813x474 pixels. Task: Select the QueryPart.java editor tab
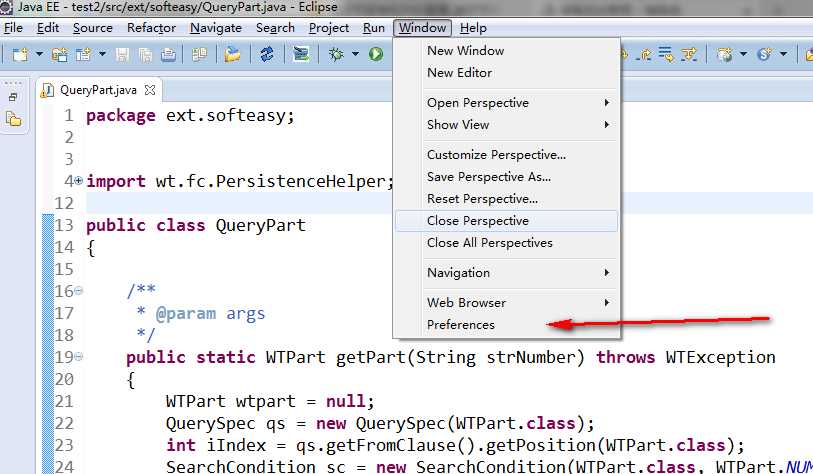[98, 90]
